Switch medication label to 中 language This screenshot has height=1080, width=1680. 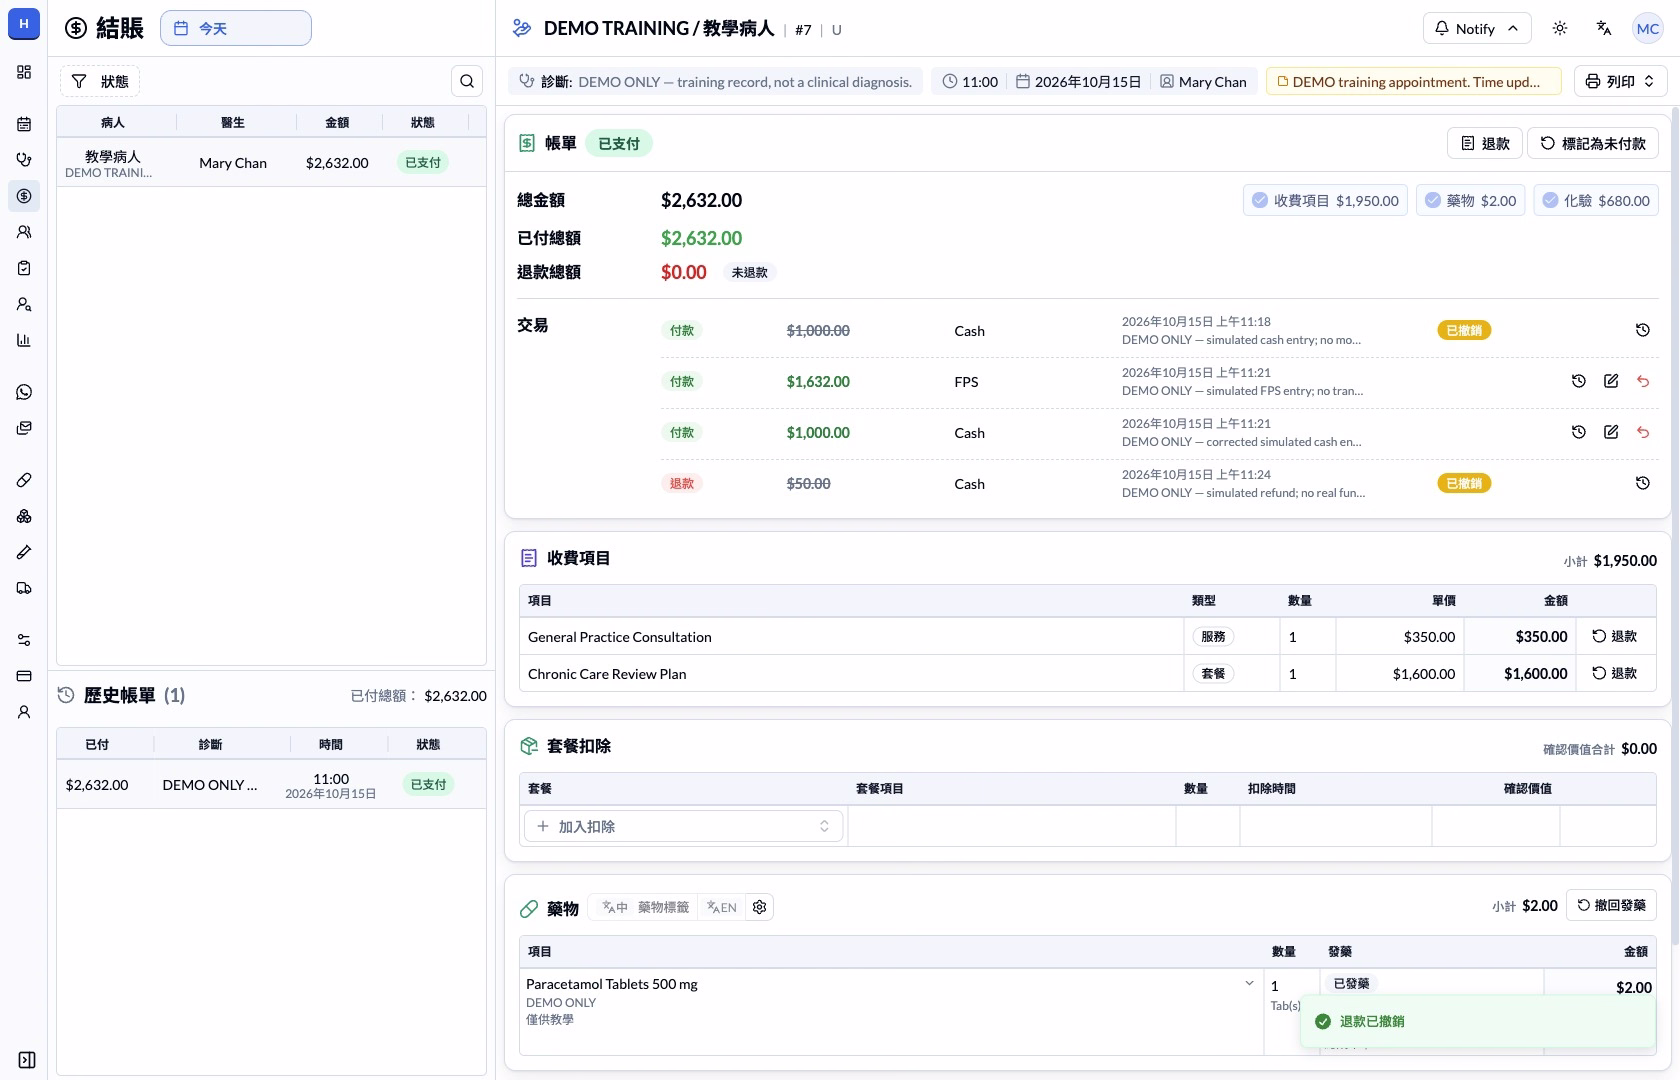615,907
